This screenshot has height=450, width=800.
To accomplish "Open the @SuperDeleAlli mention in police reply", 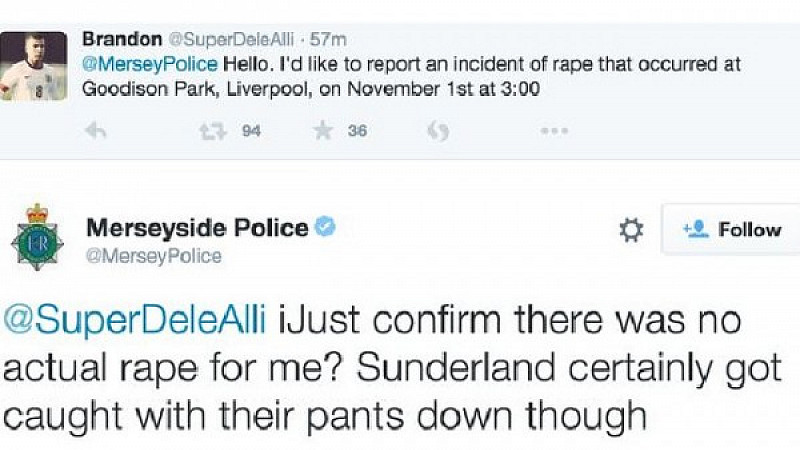I will 135,320.
